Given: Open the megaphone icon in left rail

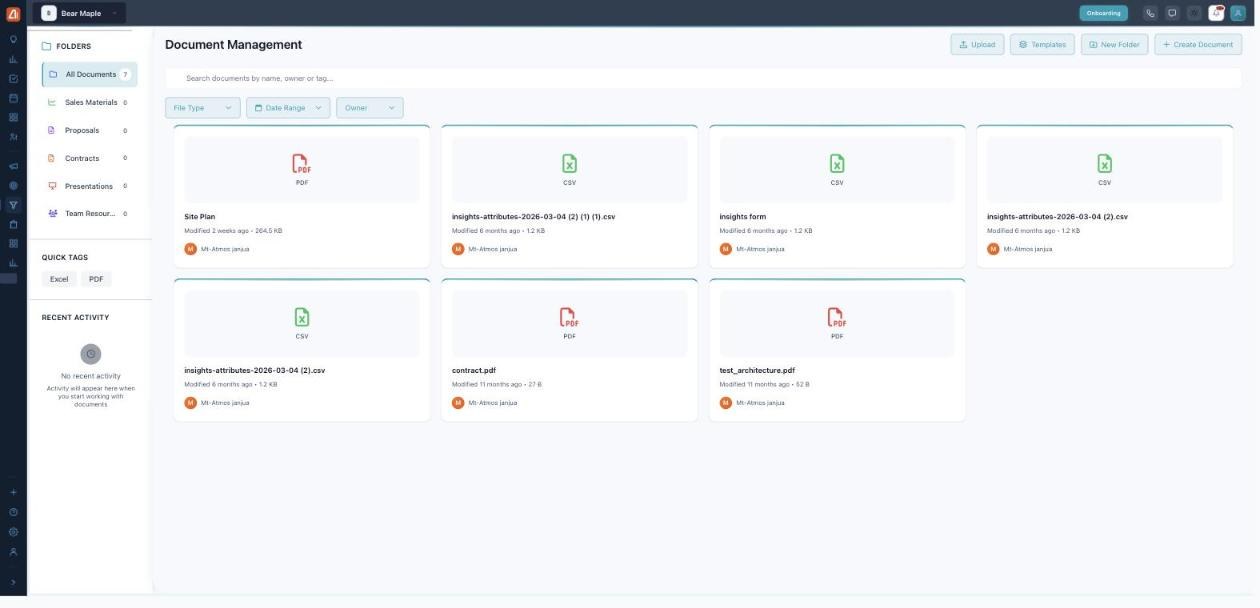Looking at the screenshot, I should click(13, 166).
